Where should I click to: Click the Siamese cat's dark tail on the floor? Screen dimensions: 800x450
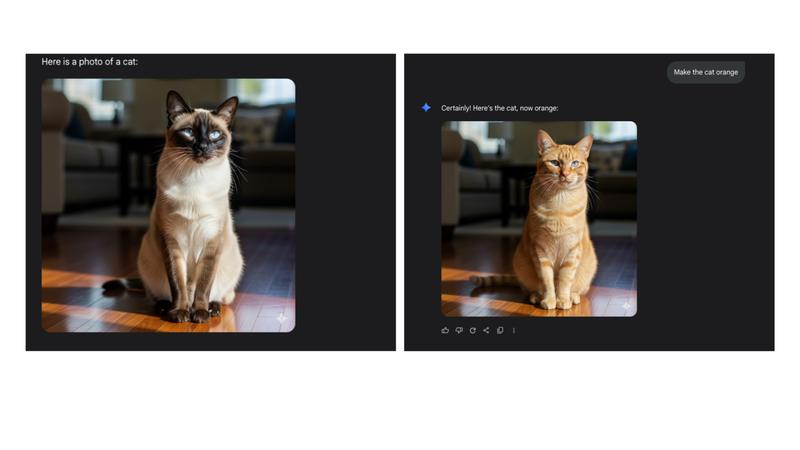coord(122,285)
